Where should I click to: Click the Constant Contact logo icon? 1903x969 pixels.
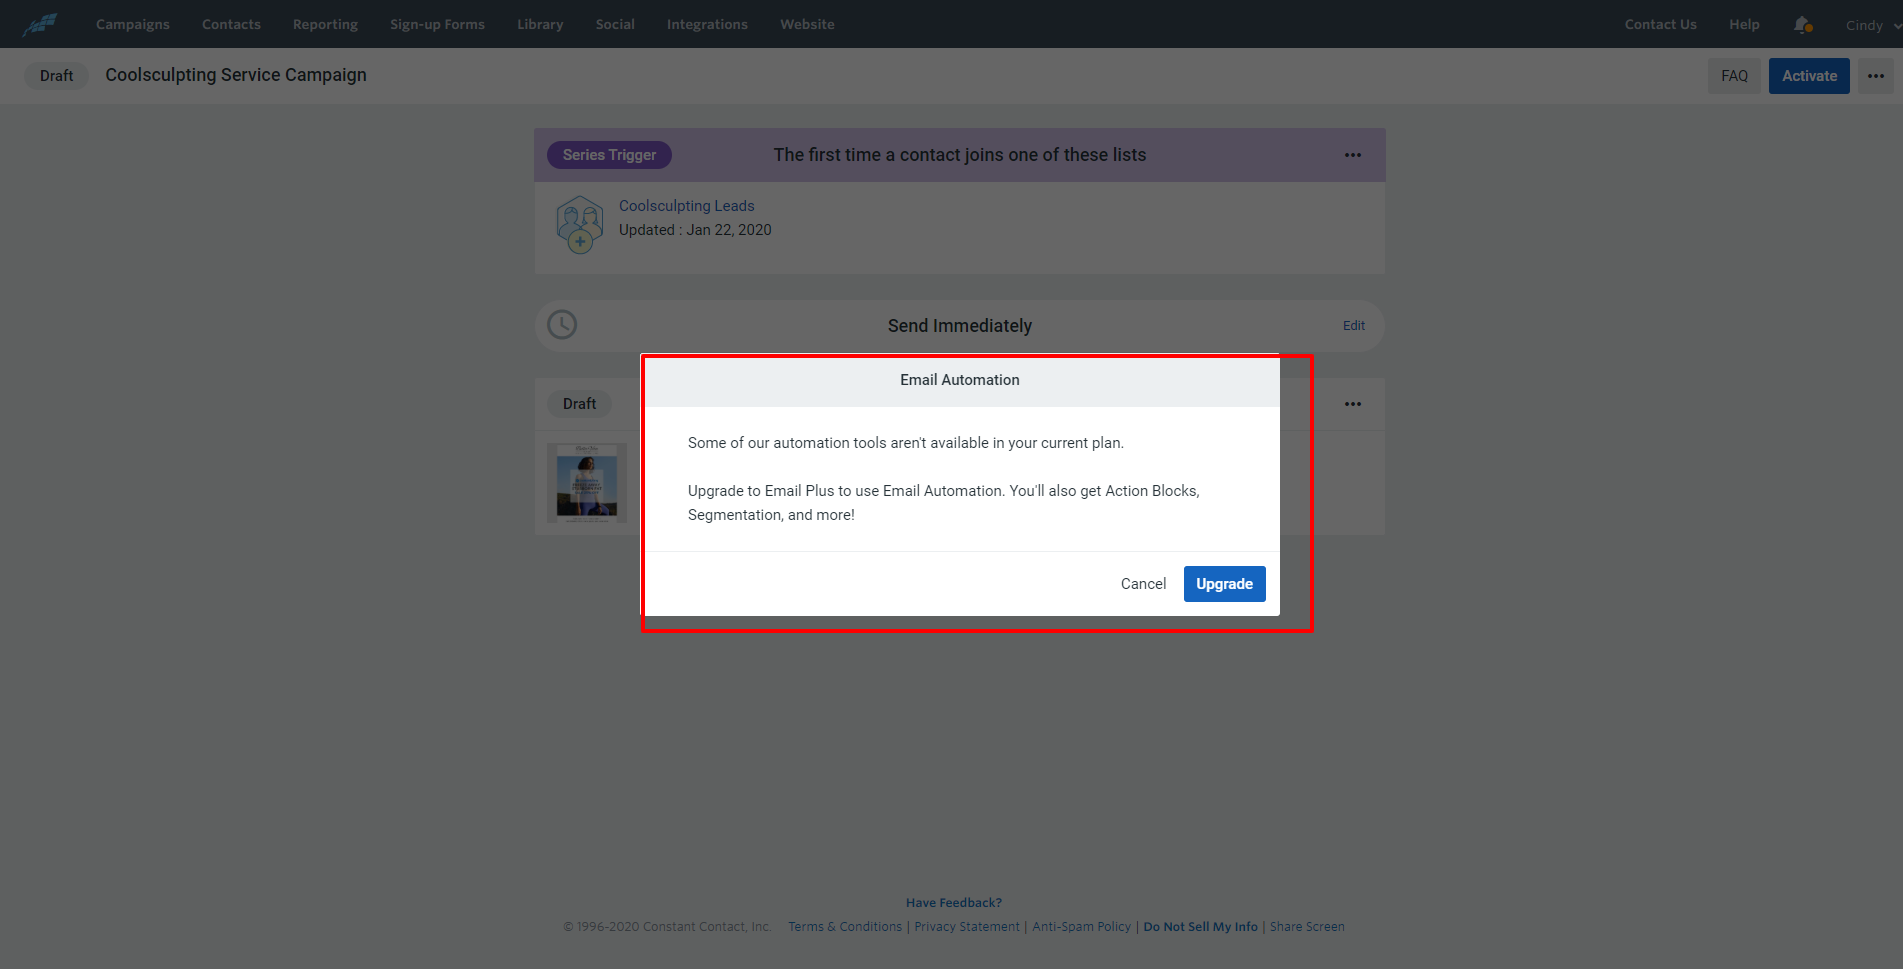[40, 24]
